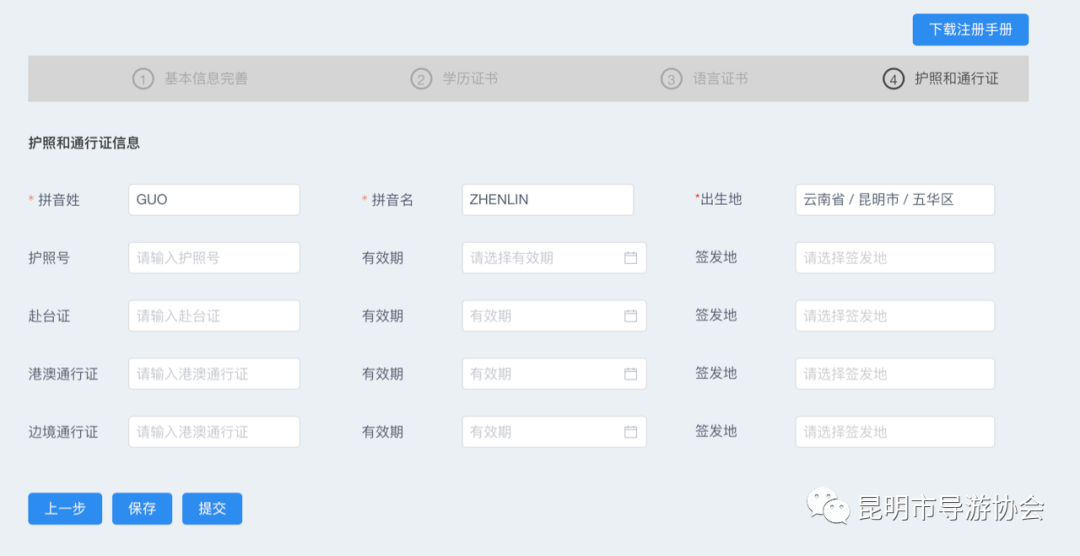Click calendar icon in 港澳通行证 validity field

click(630, 374)
